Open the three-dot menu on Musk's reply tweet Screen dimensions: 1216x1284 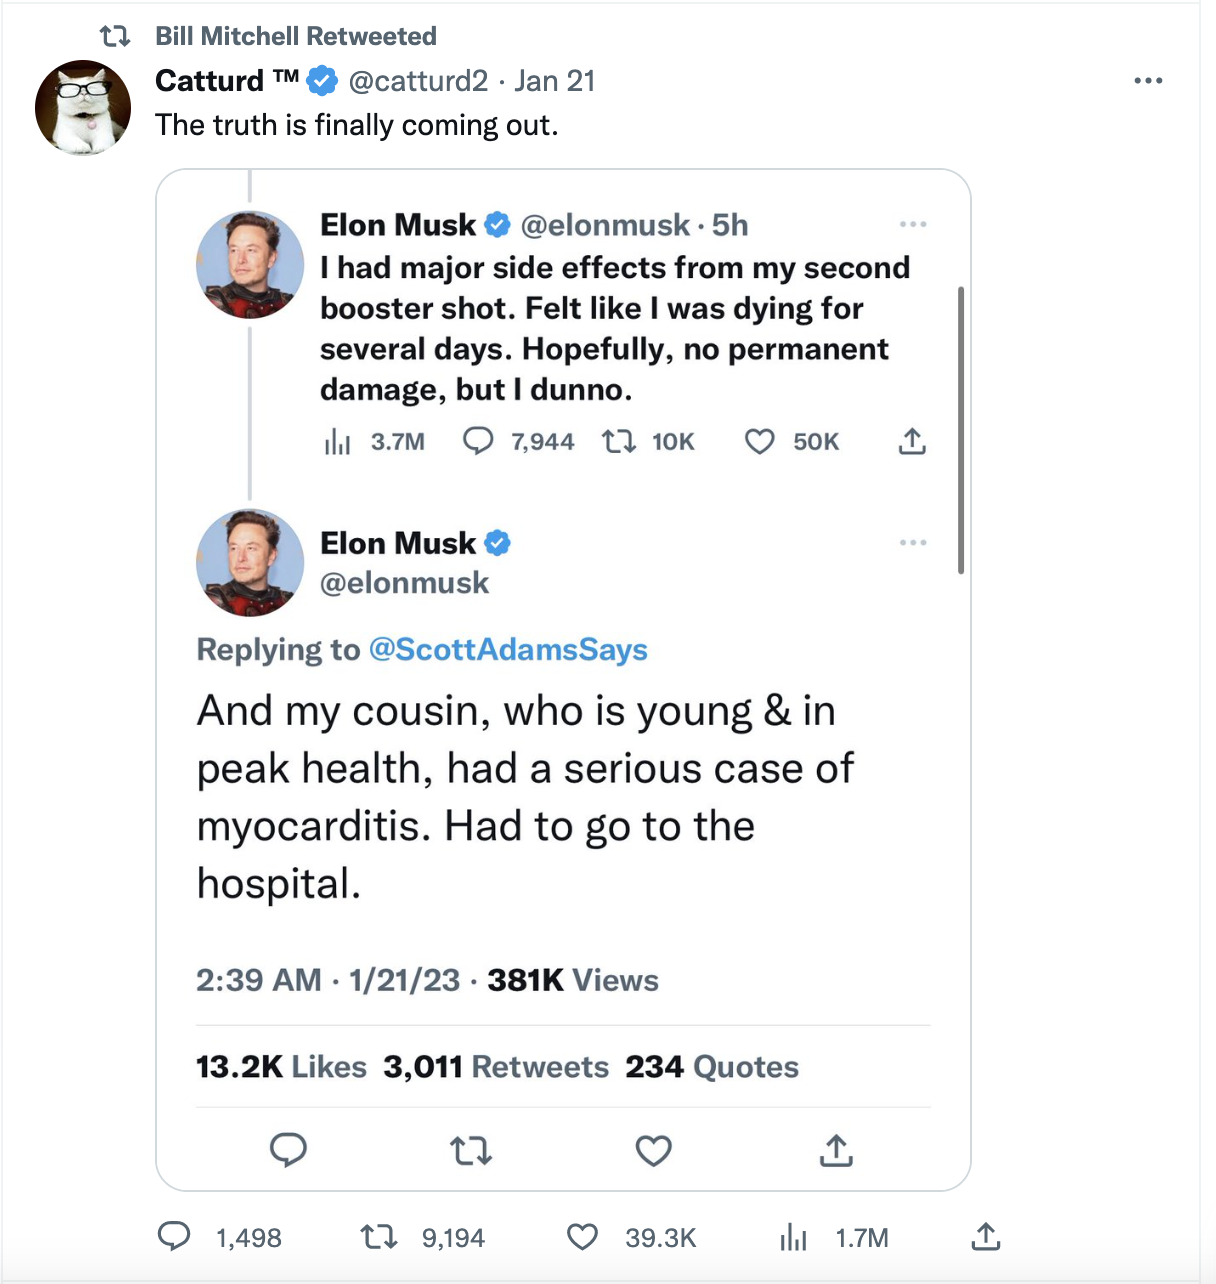[913, 542]
